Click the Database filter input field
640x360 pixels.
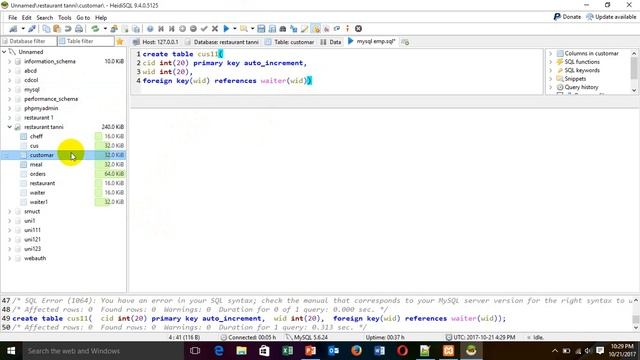[x=29, y=41]
